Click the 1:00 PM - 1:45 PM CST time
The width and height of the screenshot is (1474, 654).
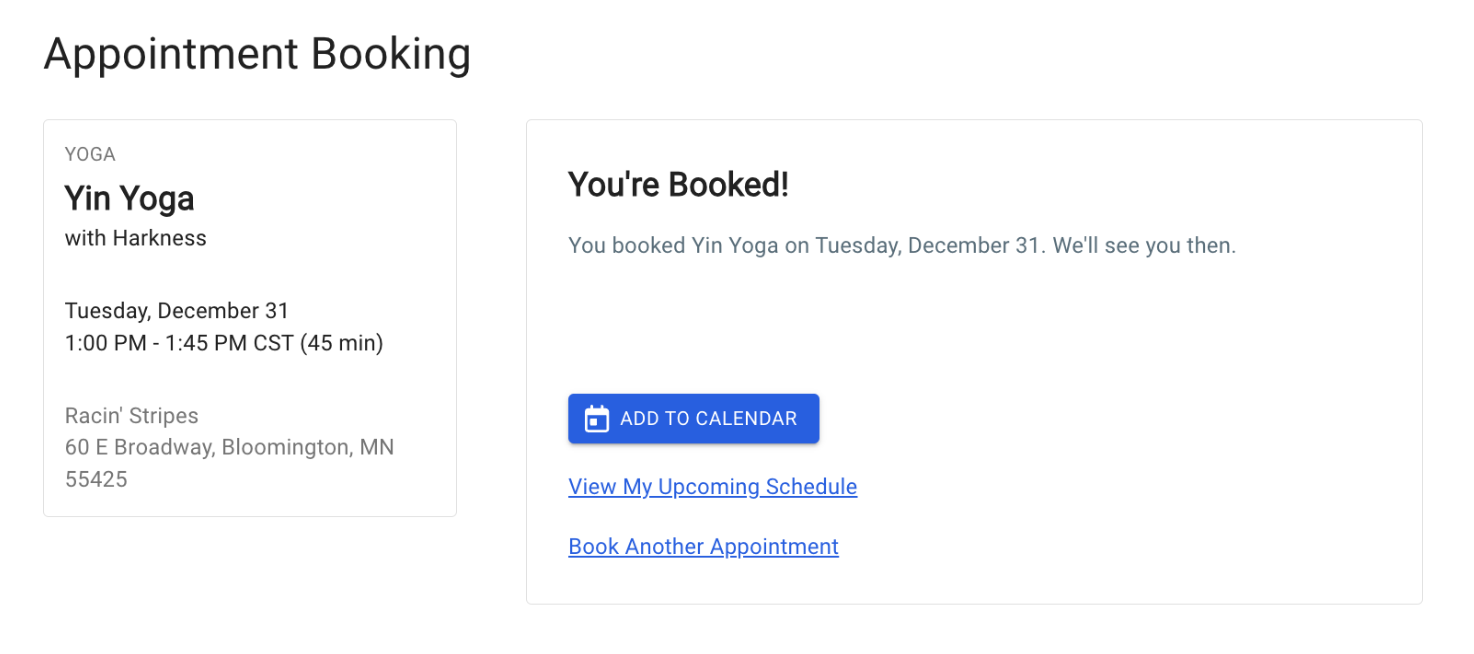point(178,343)
